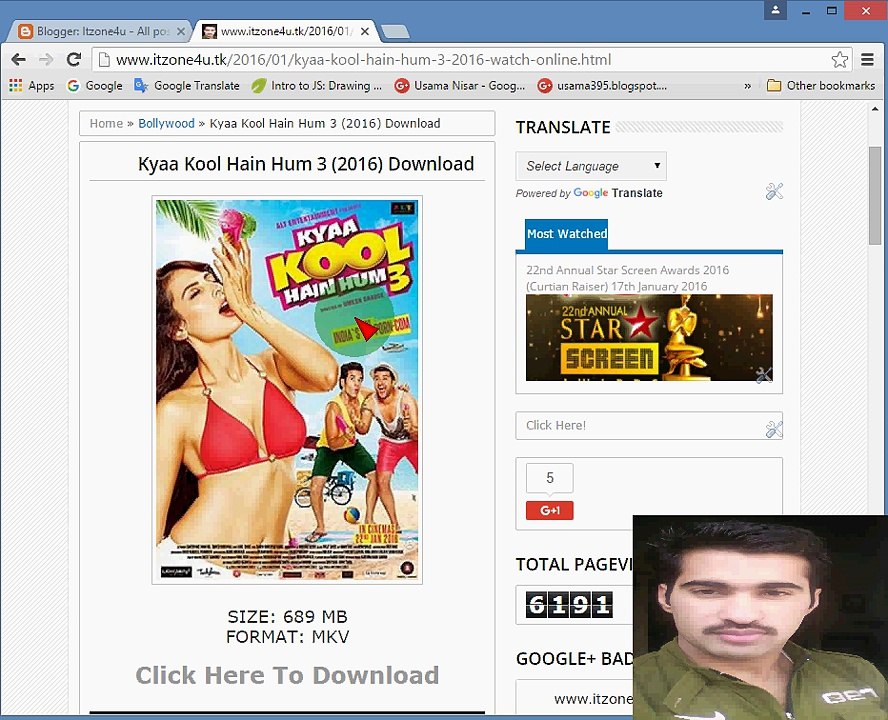
Task: Expand the bookmarks overflow chevron
Action: [748, 86]
